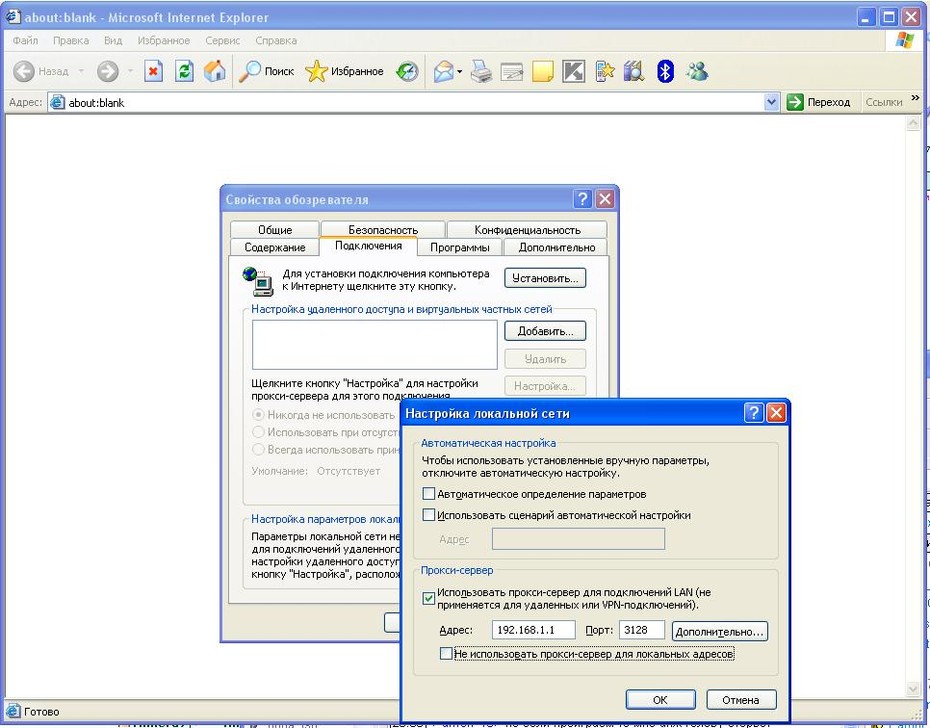Click the green Переход go arrow
The image size is (930, 728).
coord(795,102)
